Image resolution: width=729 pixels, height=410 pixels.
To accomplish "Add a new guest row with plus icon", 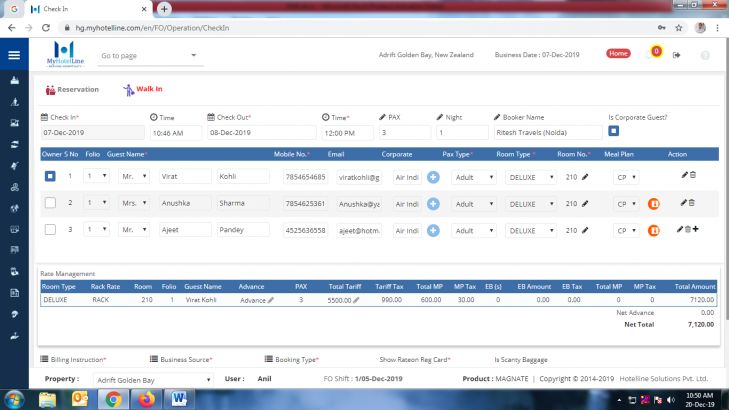I will coord(696,229).
